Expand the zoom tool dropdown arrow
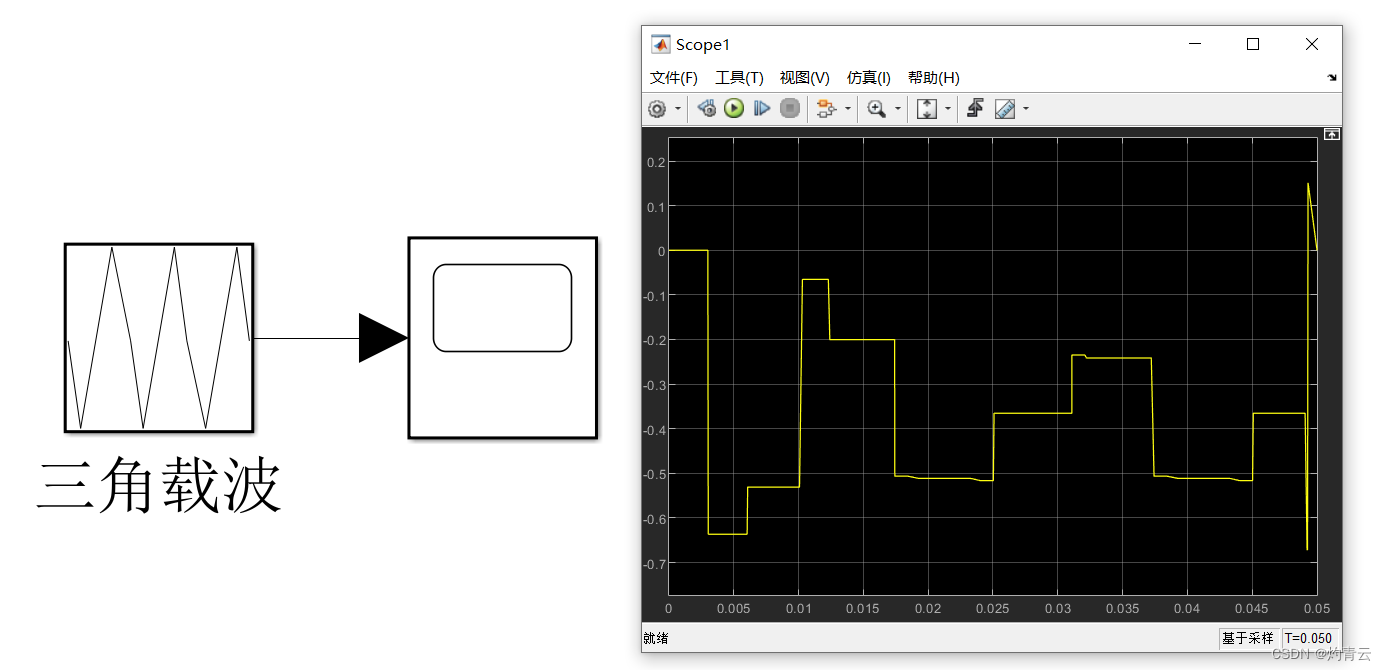1386x670 pixels. click(x=898, y=109)
